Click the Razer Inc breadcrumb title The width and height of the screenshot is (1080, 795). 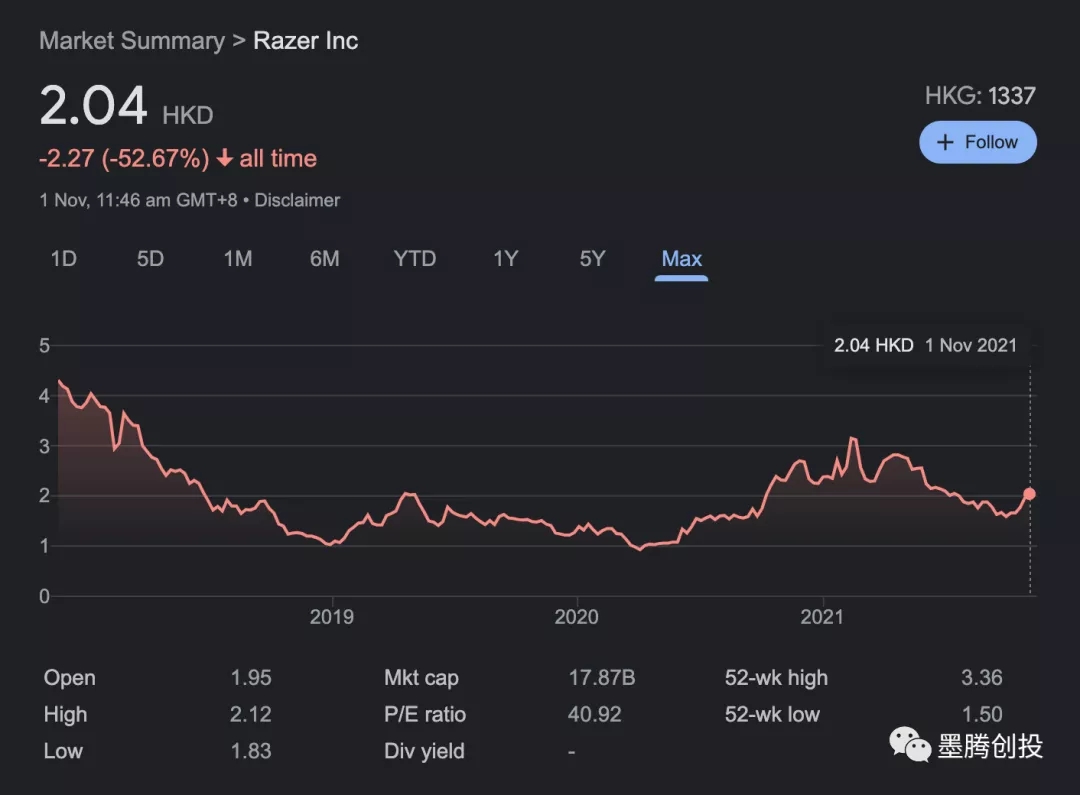[x=305, y=41]
